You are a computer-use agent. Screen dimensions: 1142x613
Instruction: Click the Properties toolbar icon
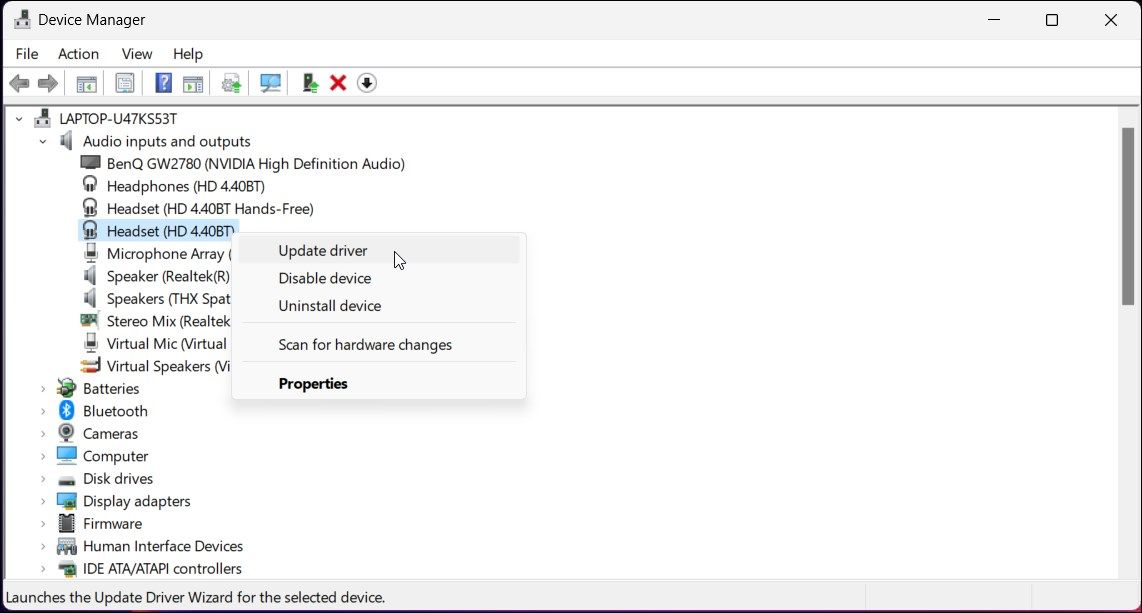click(x=125, y=83)
